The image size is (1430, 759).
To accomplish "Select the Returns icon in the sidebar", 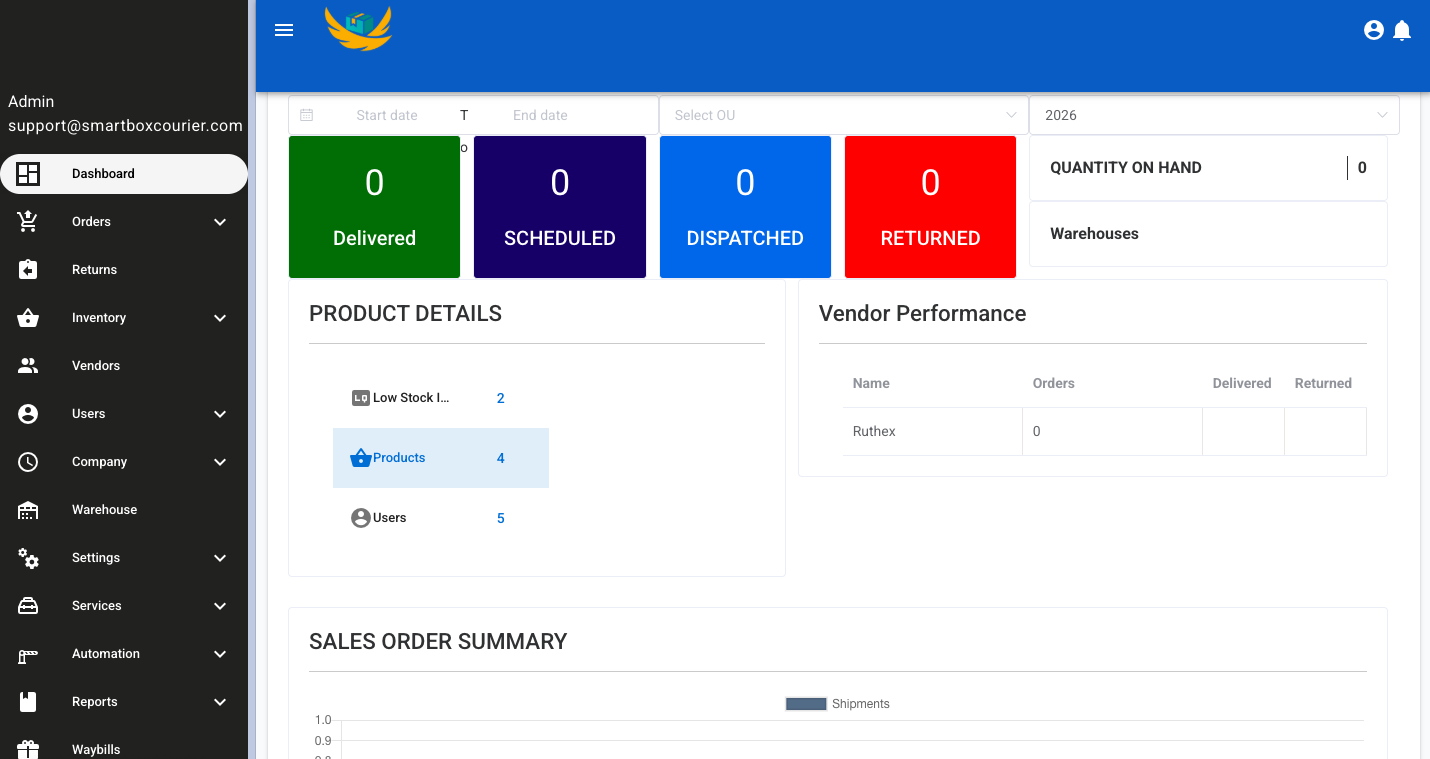I will pos(28,269).
